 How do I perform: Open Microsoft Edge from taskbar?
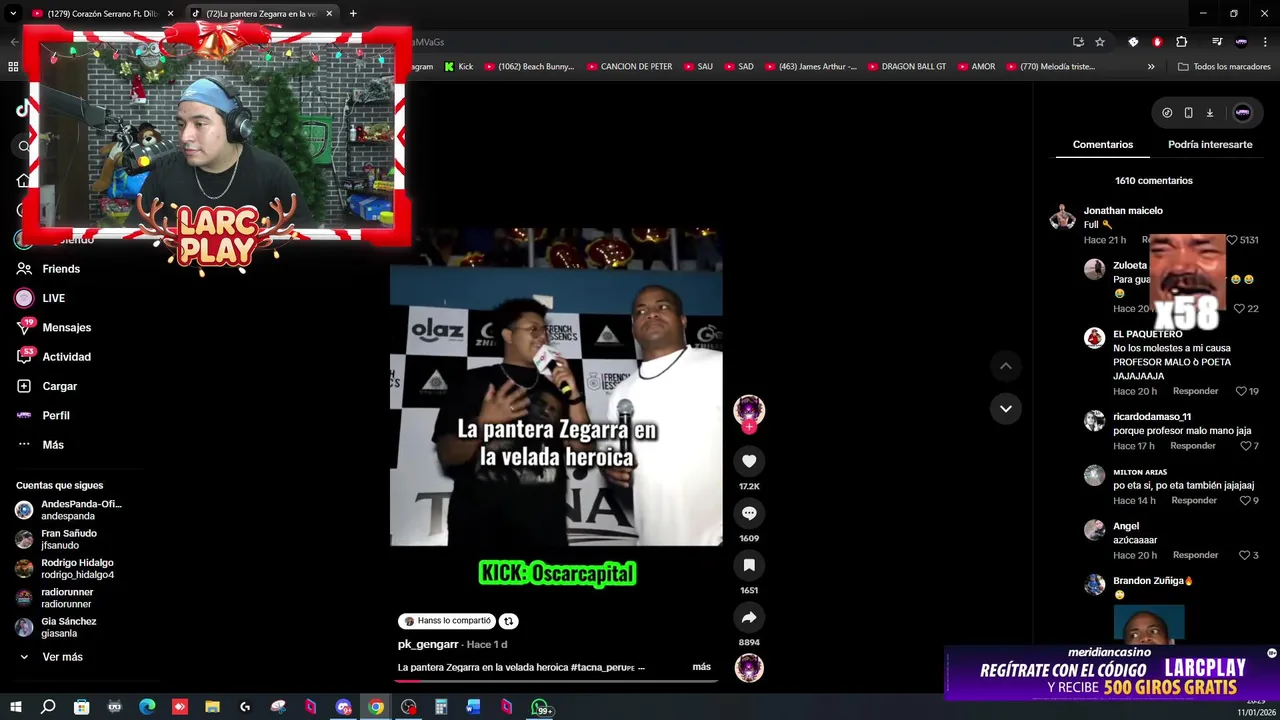coord(147,707)
